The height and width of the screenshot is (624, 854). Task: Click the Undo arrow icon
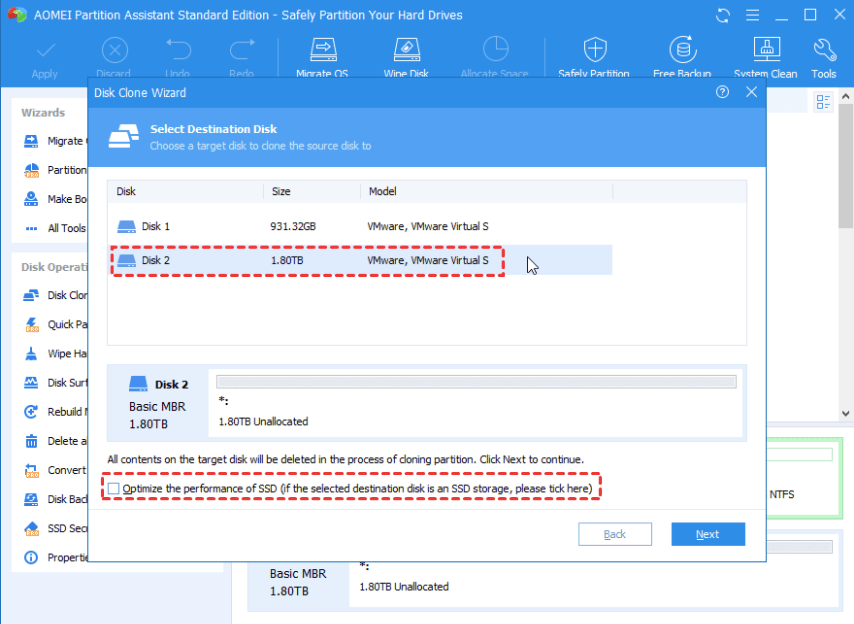tap(178, 50)
